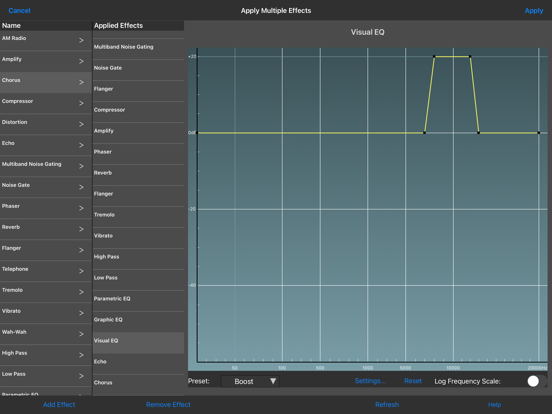Viewport: 552px width, 414px height.
Task: Expand the Vibrato chevron in the Name list
Action: 81,313
